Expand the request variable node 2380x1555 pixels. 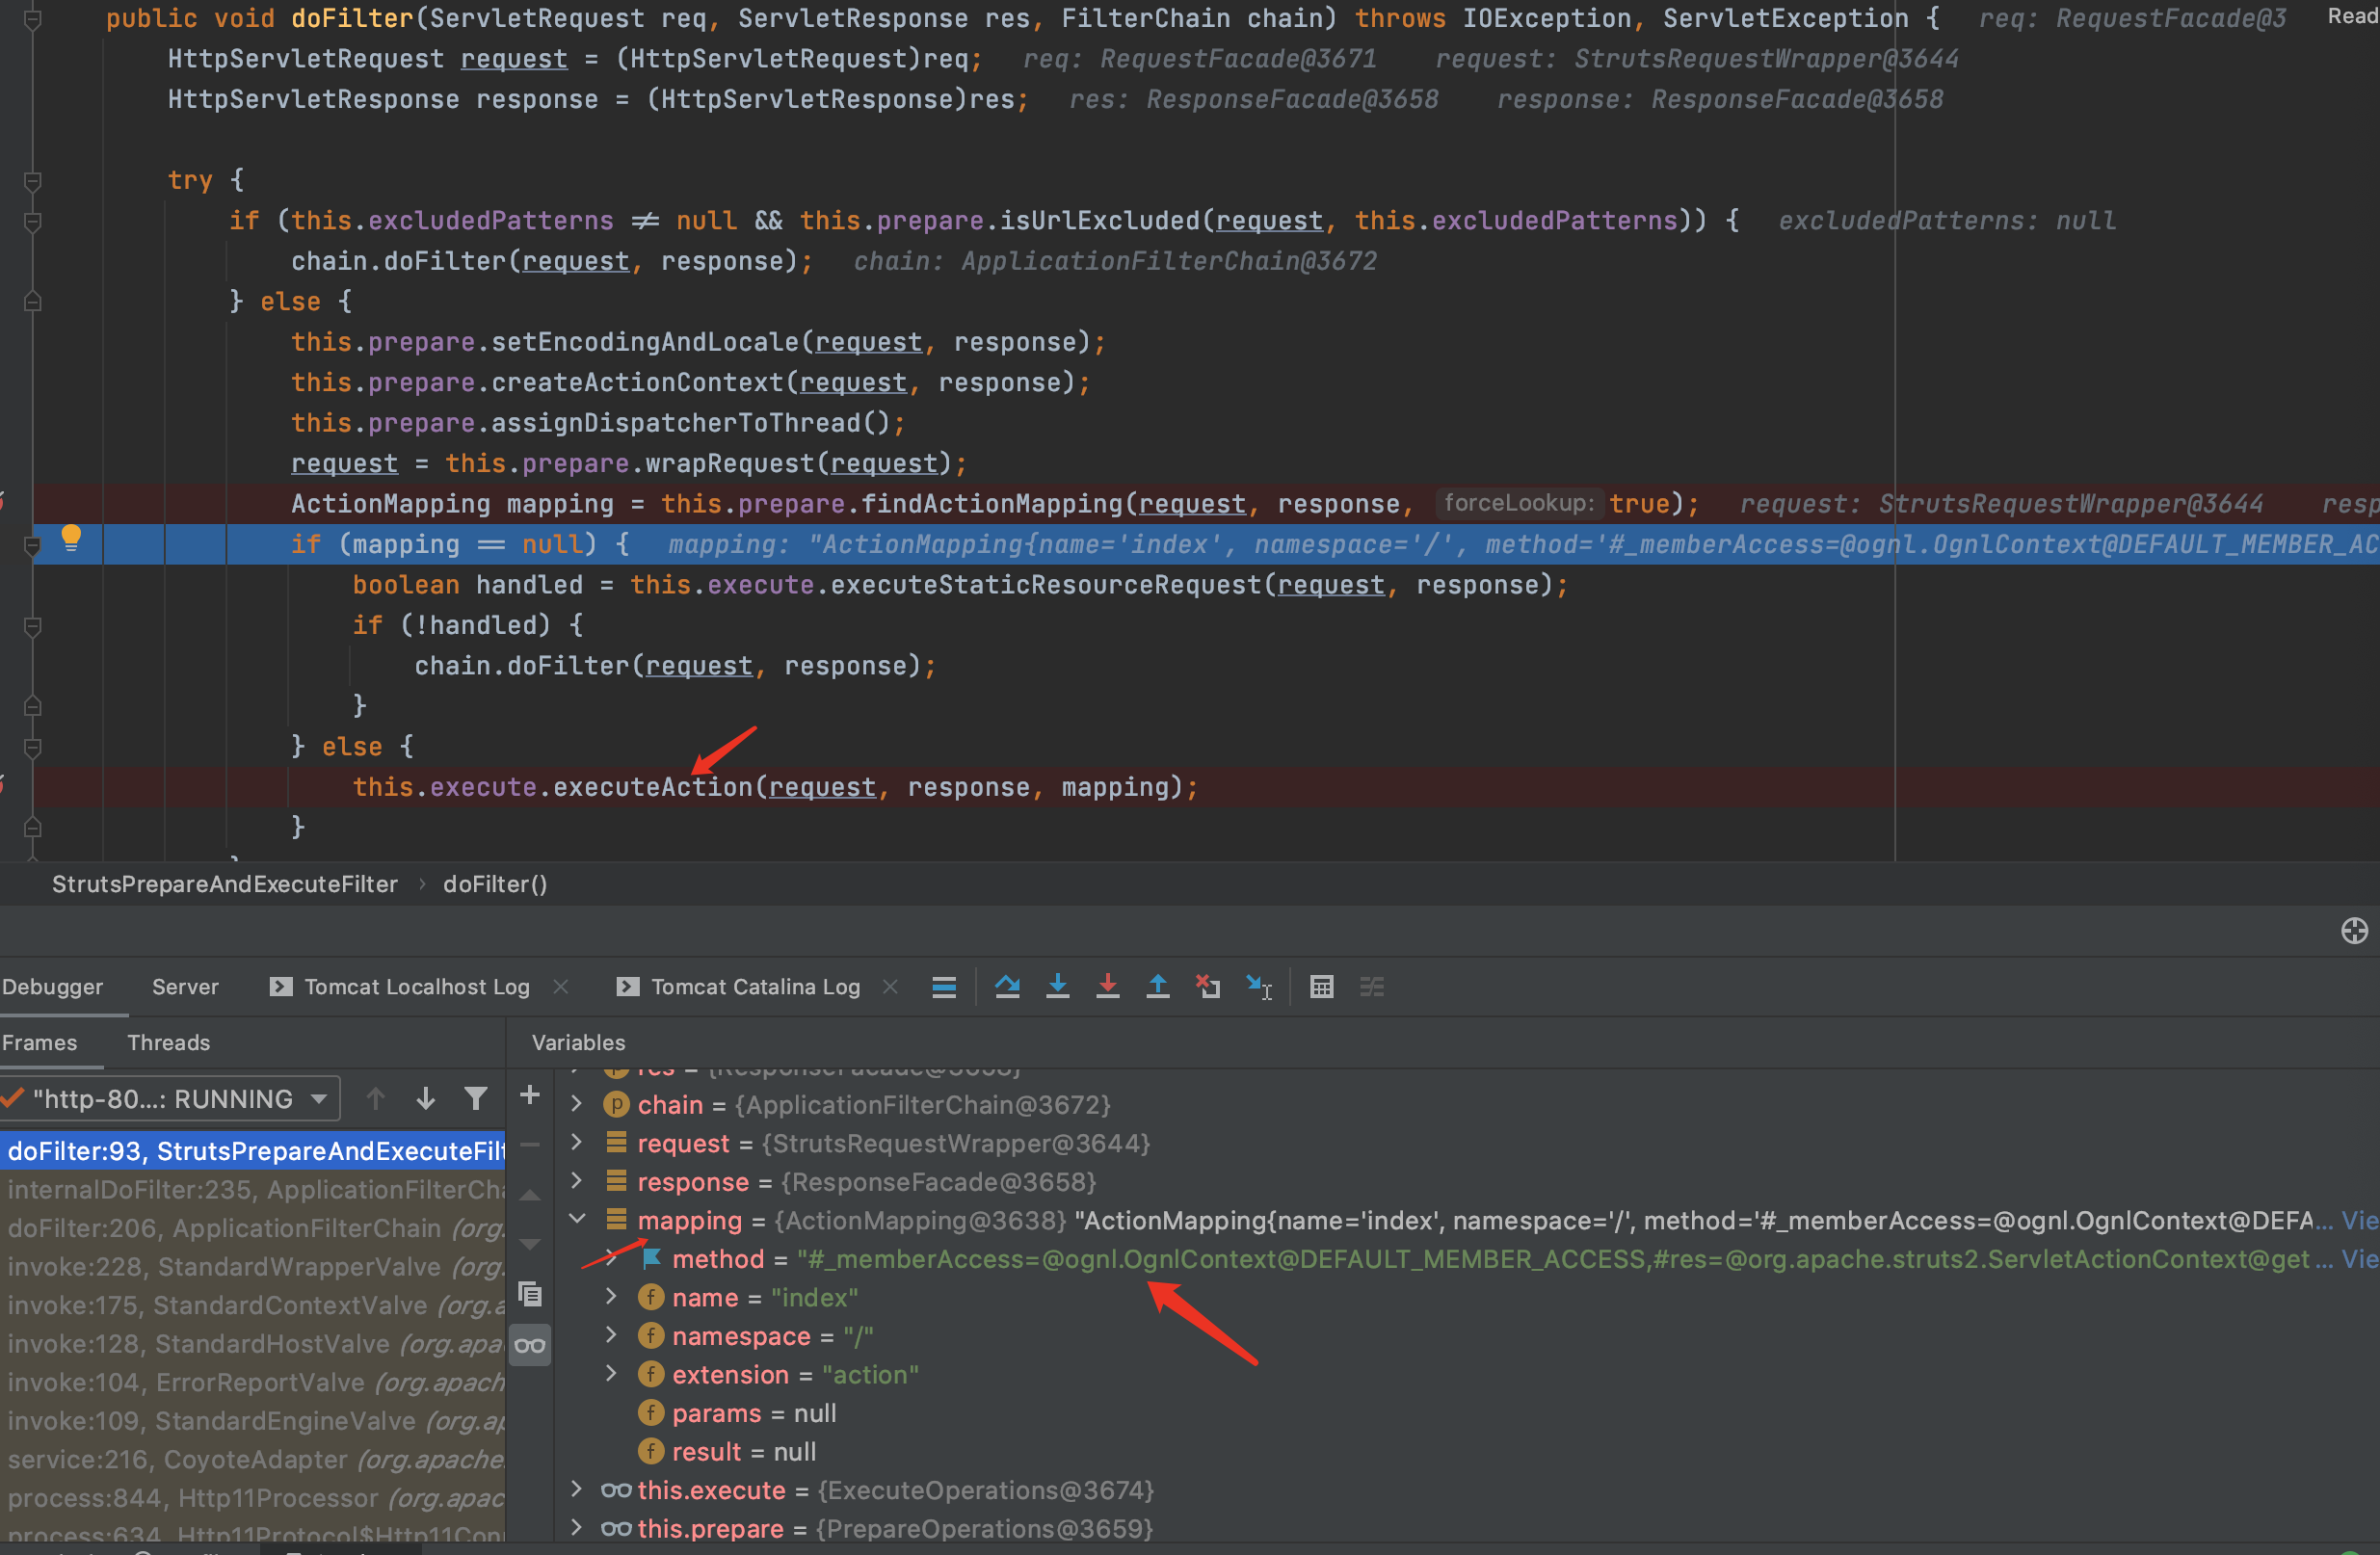click(x=577, y=1142)
